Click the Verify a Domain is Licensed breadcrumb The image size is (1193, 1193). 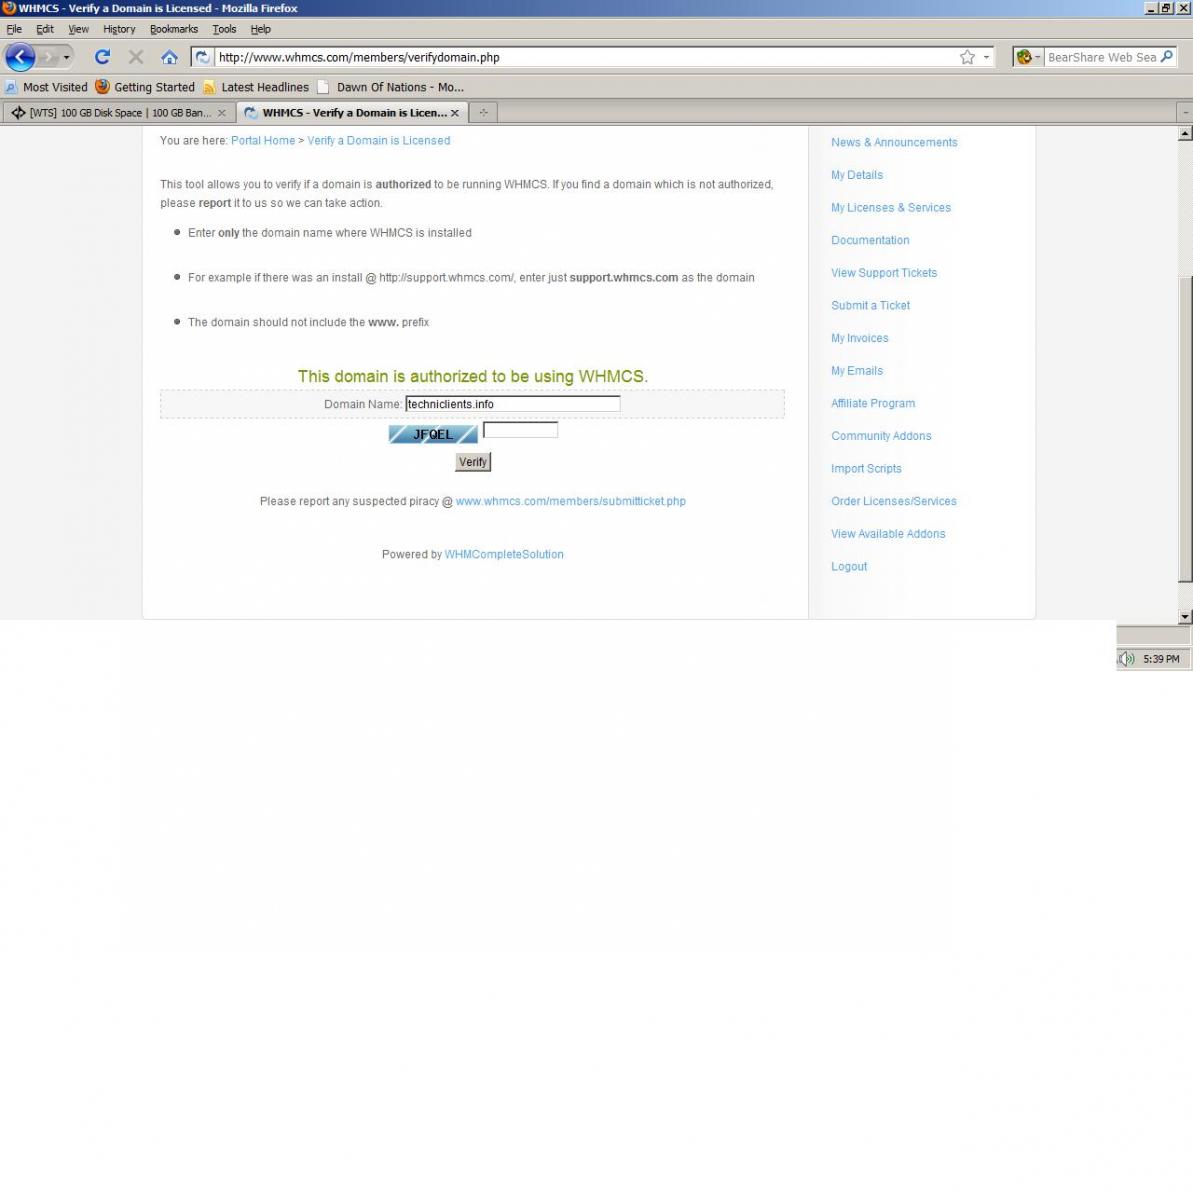coord(378,141)
